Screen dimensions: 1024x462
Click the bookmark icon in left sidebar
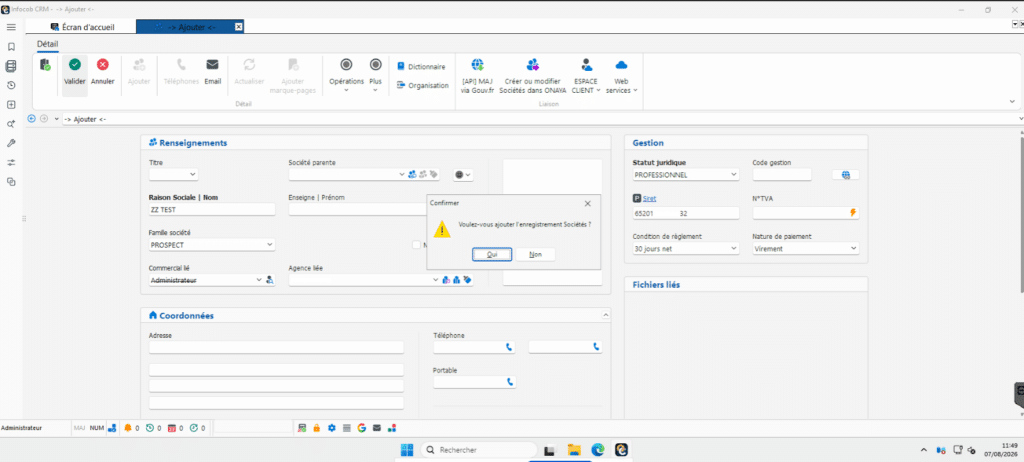11,47
